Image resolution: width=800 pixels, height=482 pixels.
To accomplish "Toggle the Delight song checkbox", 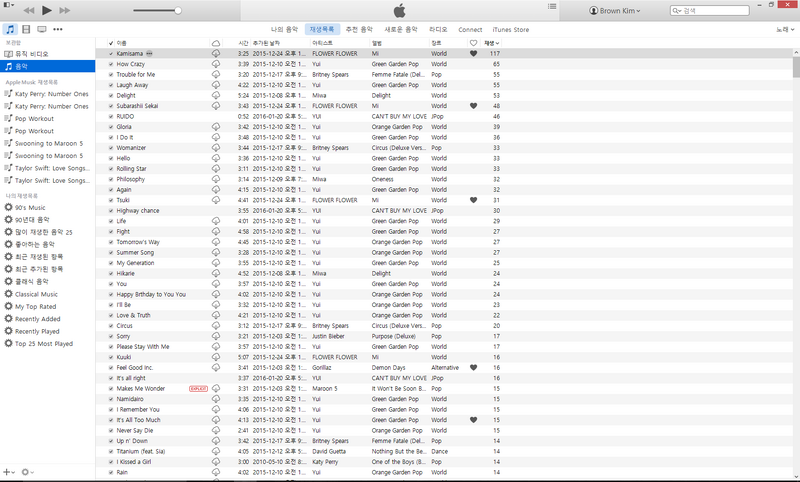I will click(x=111, y=95).
